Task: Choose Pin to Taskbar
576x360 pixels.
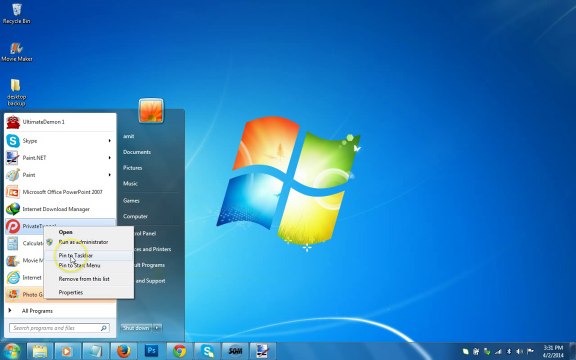Action: pos(89,255)
